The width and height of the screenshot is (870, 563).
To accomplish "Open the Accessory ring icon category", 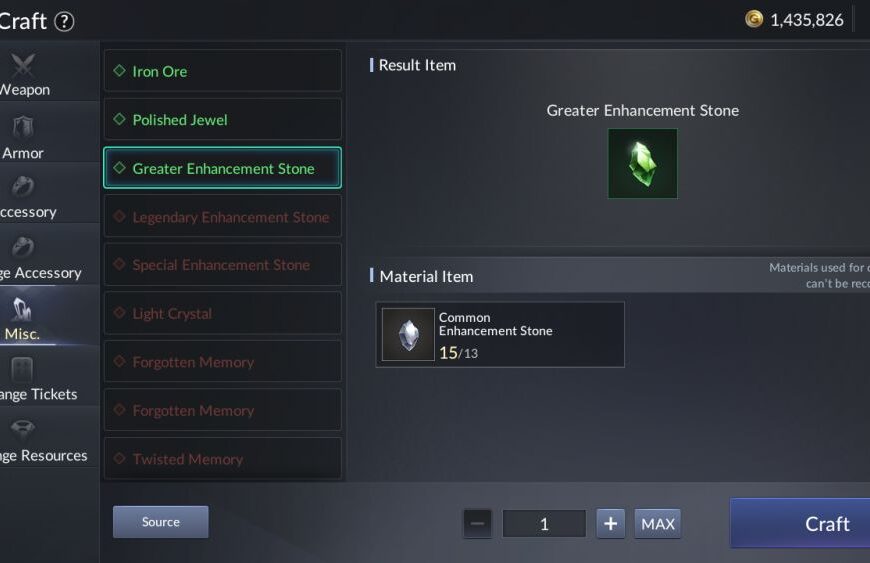I will click(x=23, y=186).
